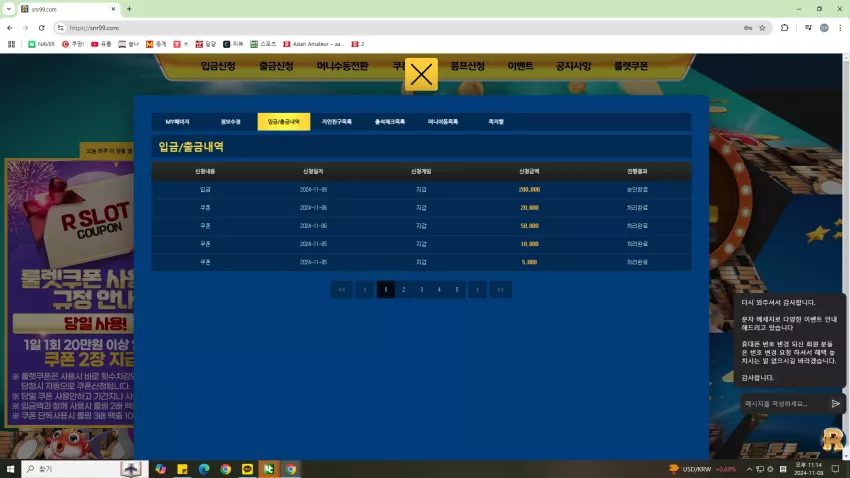This screenshot has height=478, width=850.
Task: Open the Chrome extensions puzzle icon
Action: click(784, 28)
